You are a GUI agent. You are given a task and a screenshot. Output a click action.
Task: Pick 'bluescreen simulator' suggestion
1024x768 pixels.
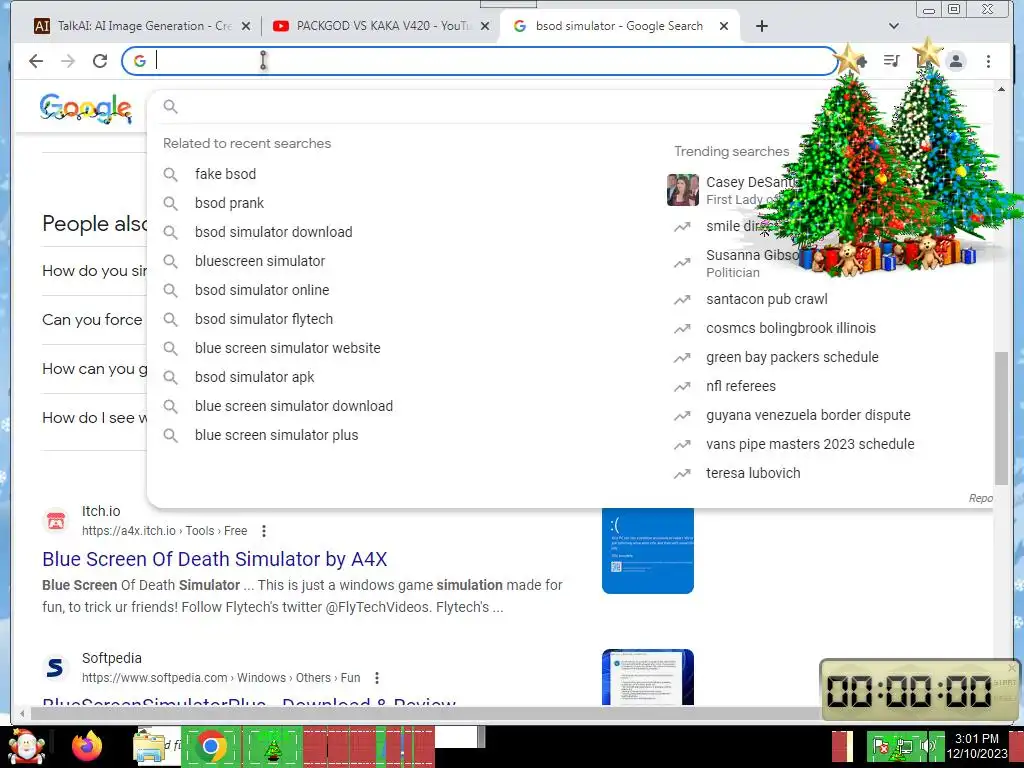coord(260,261)
